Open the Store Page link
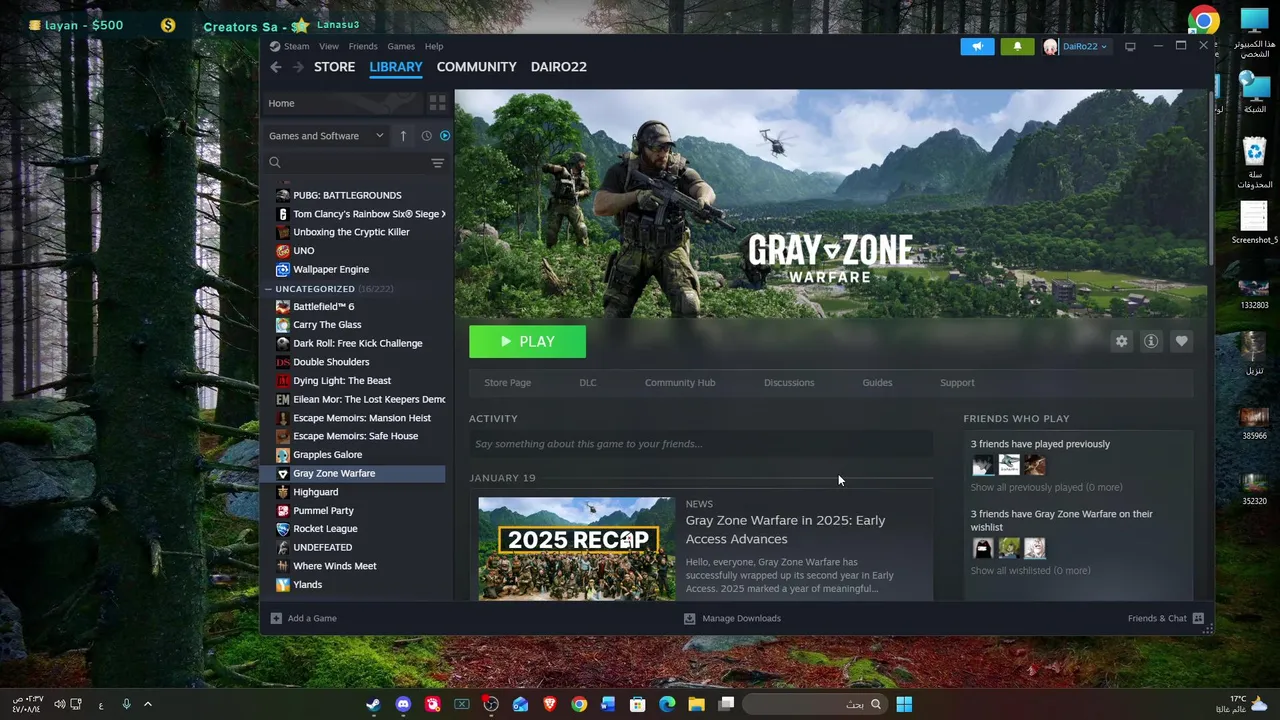The image size is (1280, 720). 508,383
